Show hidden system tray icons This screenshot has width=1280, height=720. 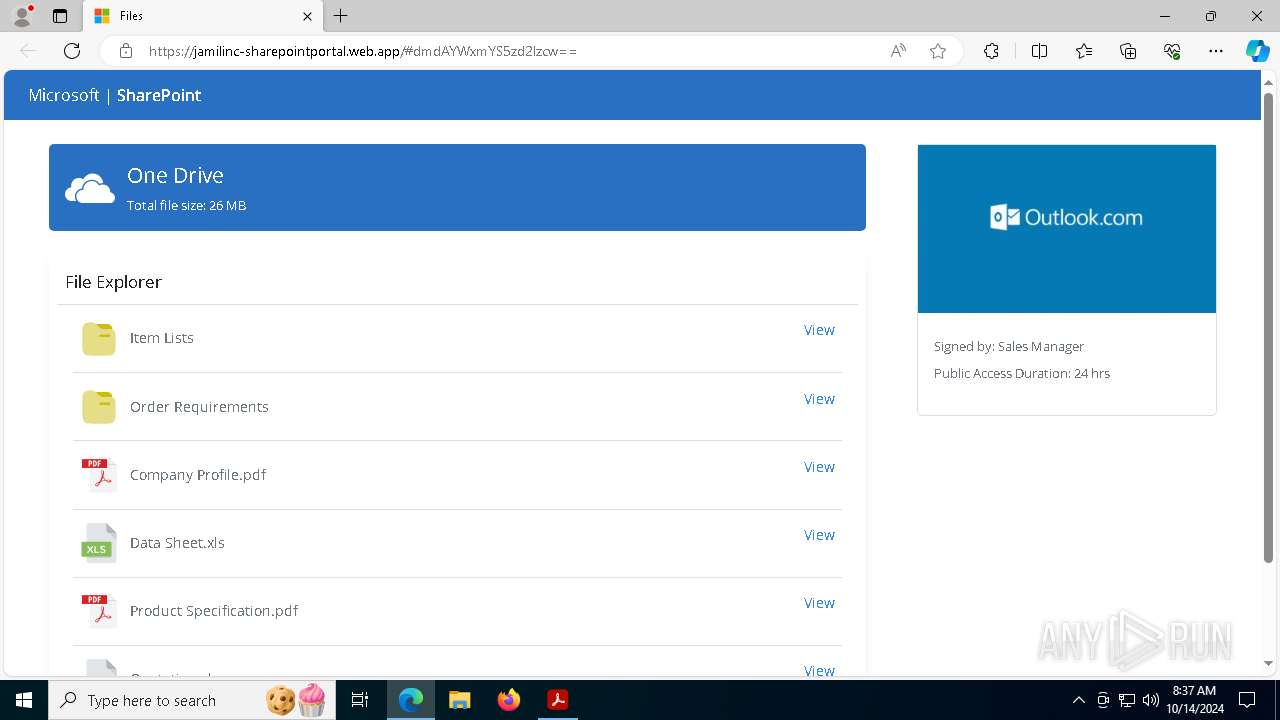coord(1078,700)
